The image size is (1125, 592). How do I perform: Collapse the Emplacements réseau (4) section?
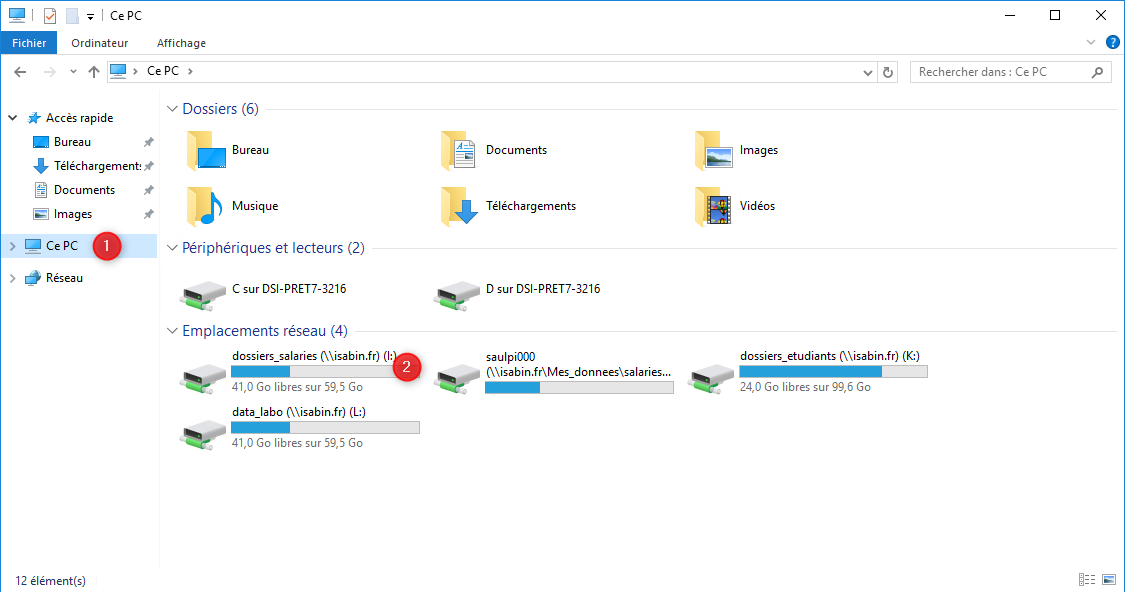(172, 331)
